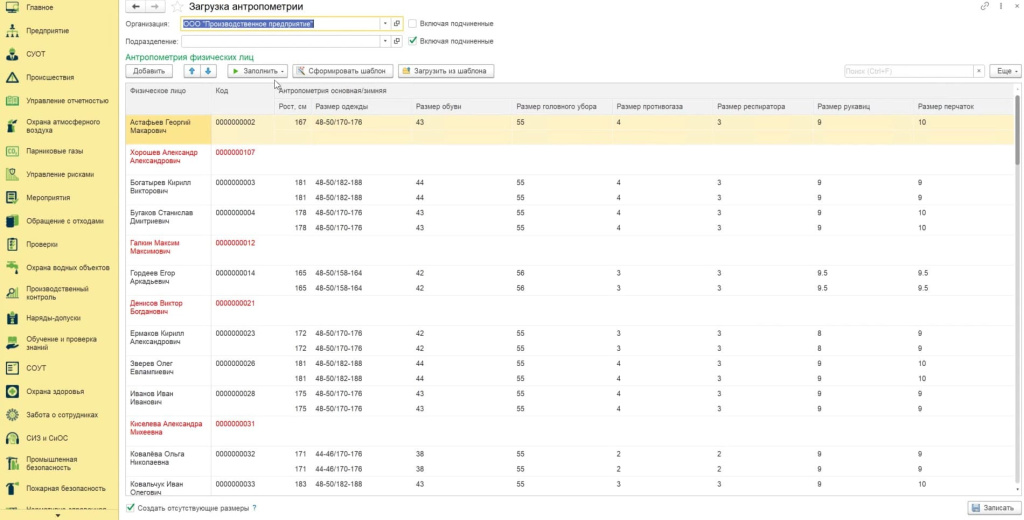Open the Заполнить dropdown menu
The height and width of the screenshot is (520, 1024).
[x=257, y=71]
